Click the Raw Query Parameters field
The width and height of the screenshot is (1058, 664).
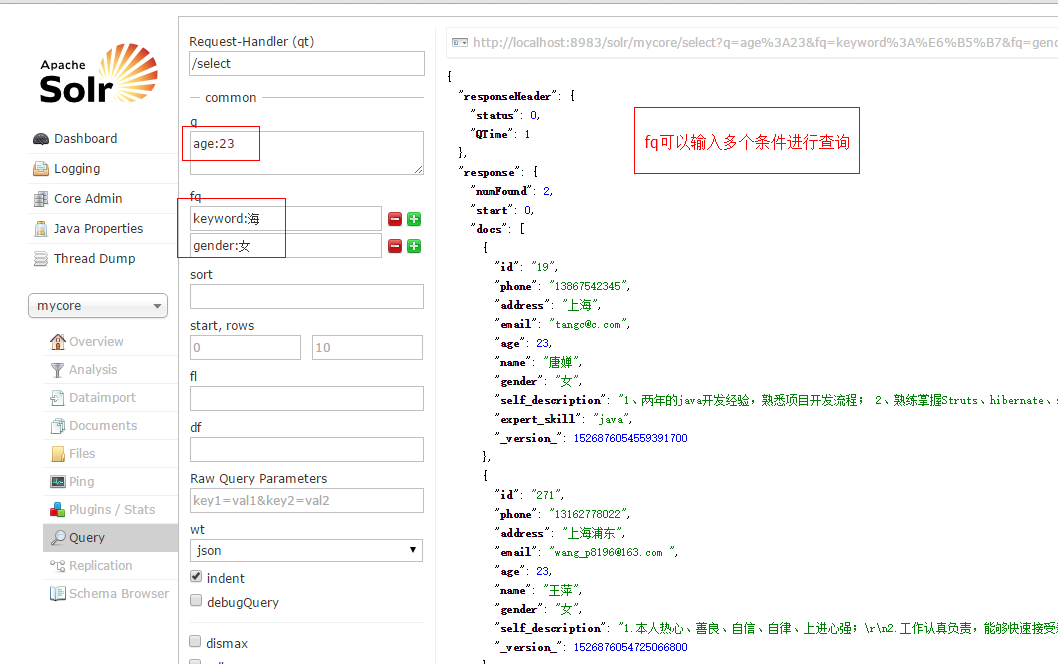pyautogui.click(x=307, y=501)
